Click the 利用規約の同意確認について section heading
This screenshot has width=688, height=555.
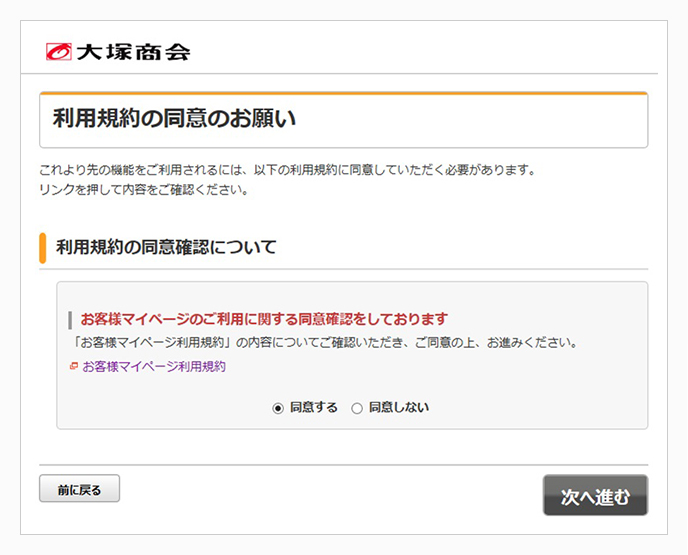(166, 247)
